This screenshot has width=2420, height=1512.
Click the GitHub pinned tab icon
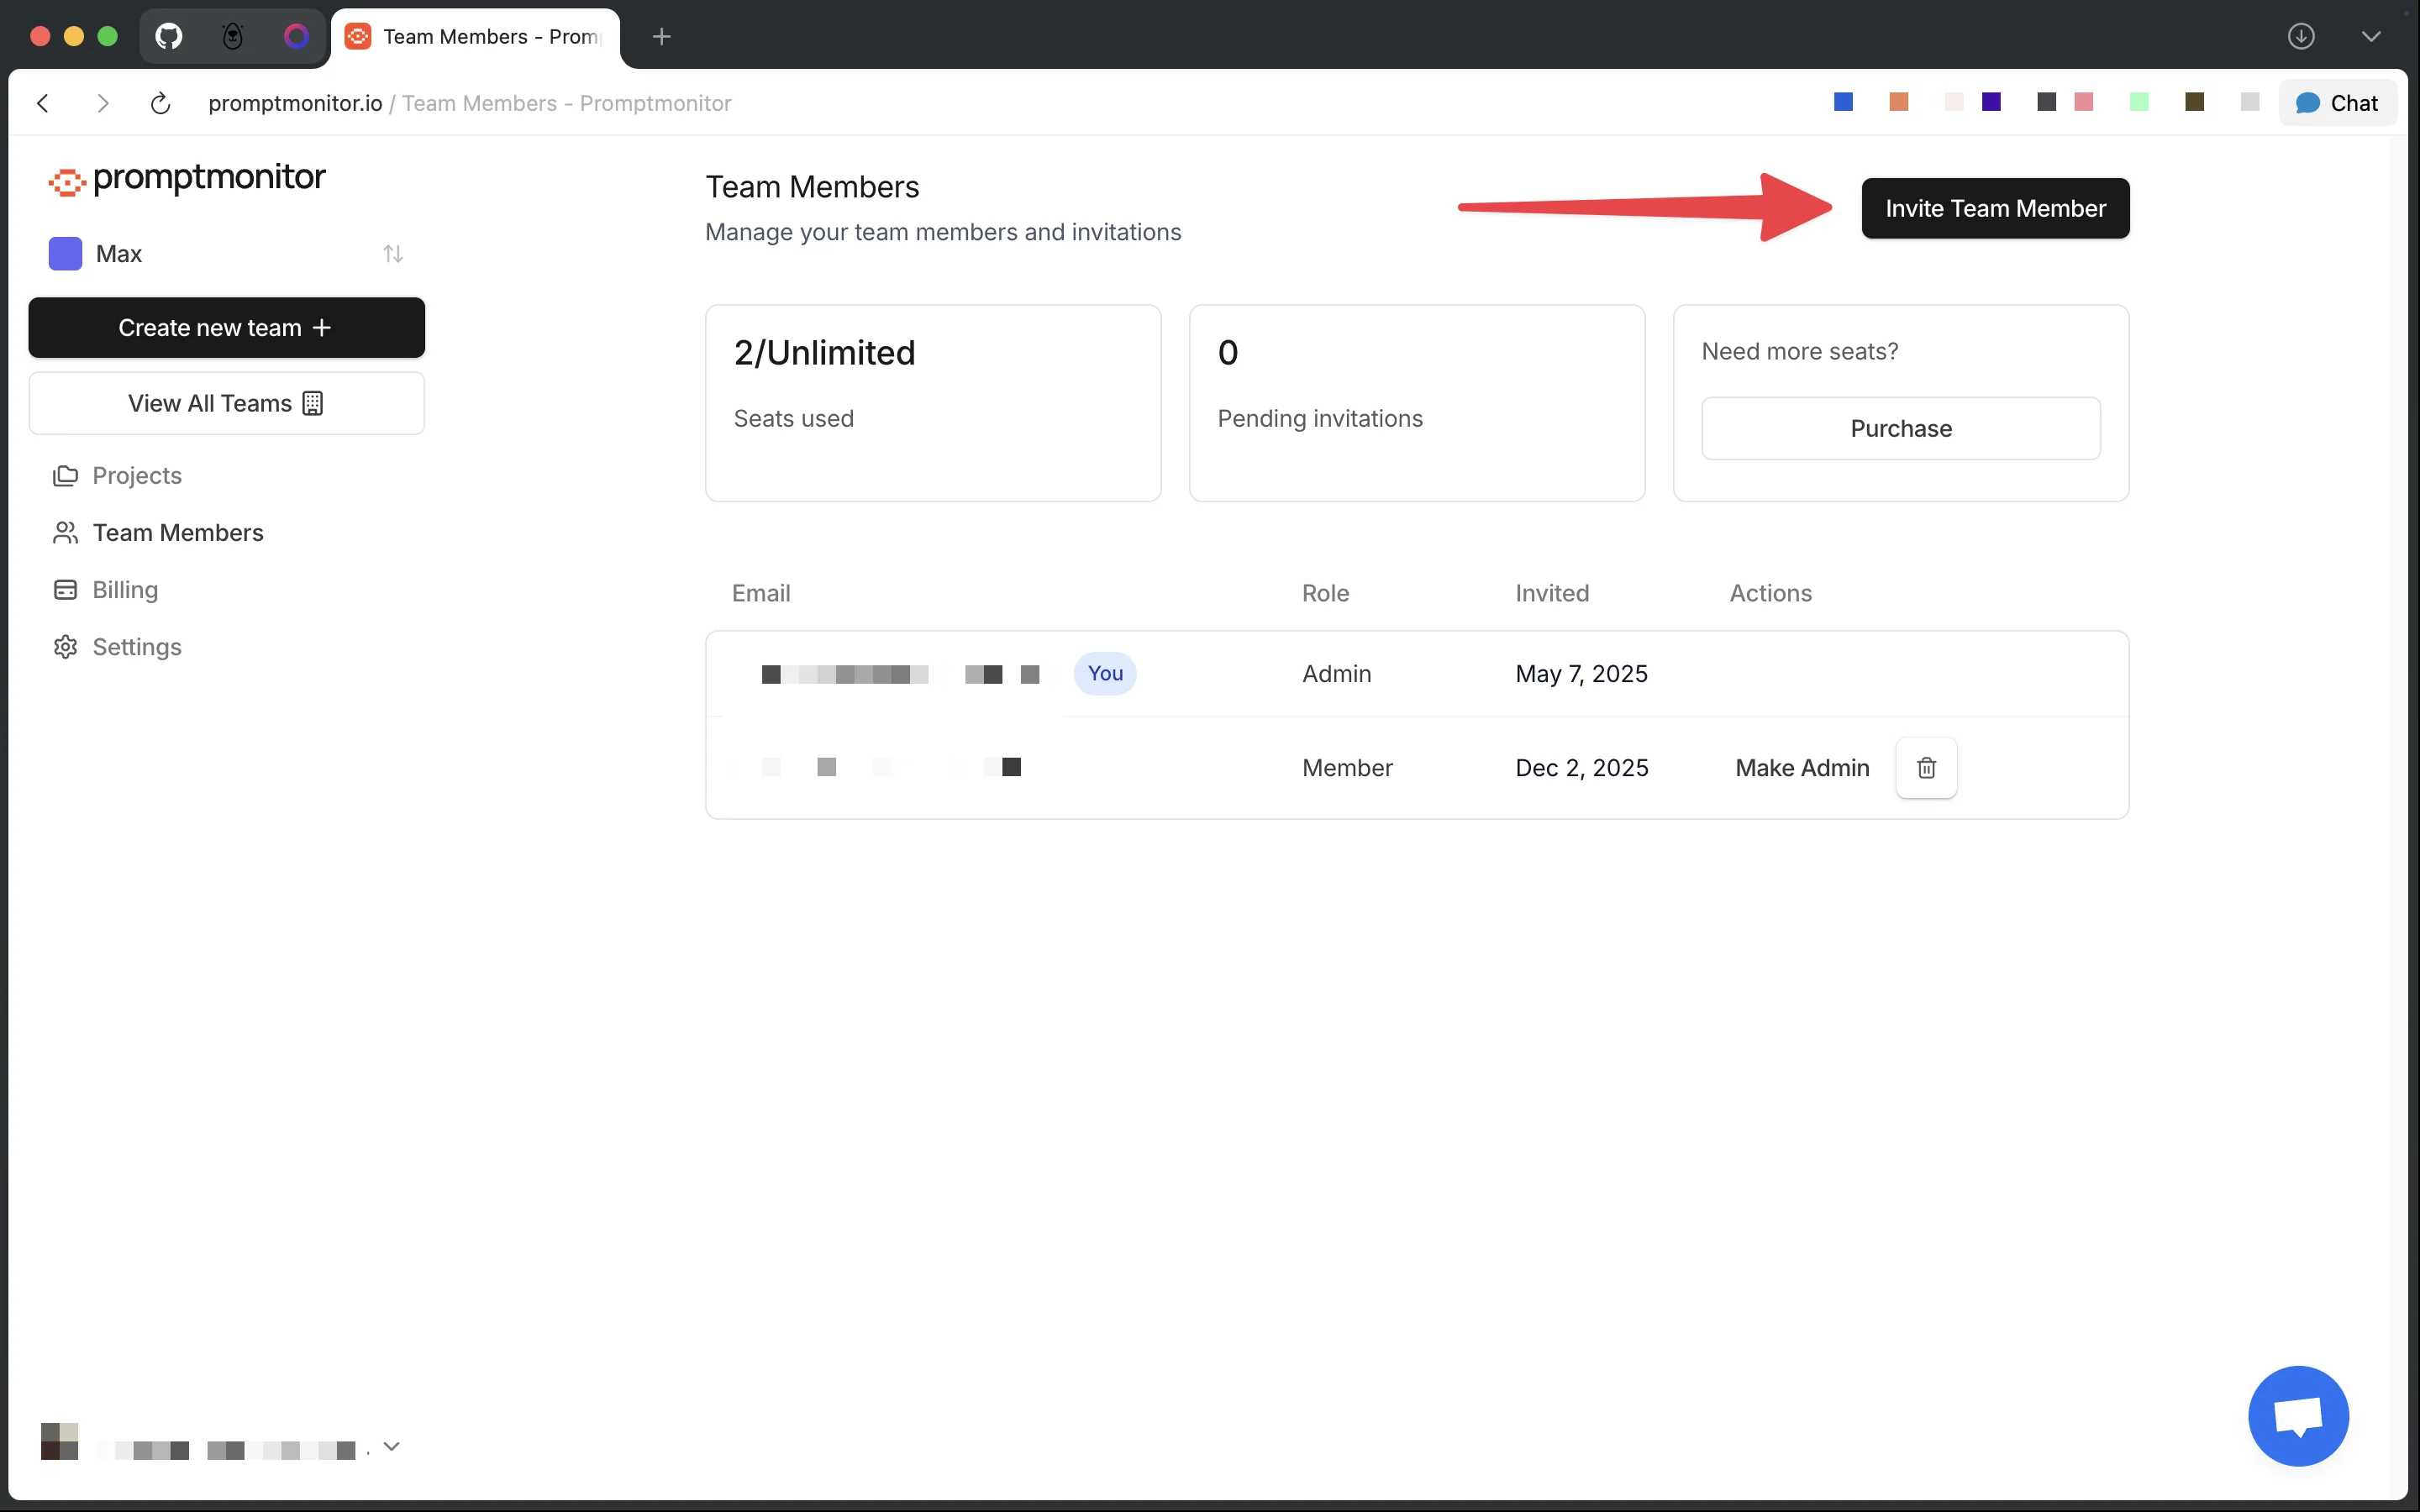[169, 37]
